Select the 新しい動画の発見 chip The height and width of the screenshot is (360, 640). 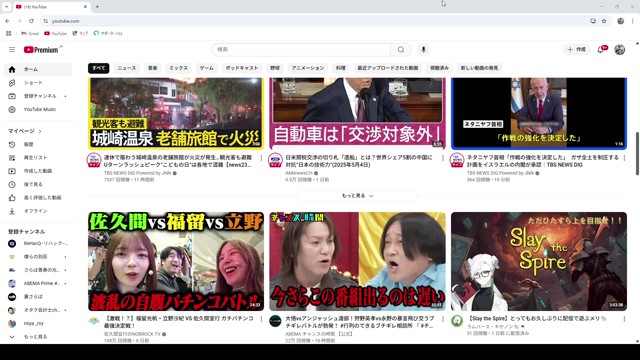pyautogui.click(x=479, y=68)
